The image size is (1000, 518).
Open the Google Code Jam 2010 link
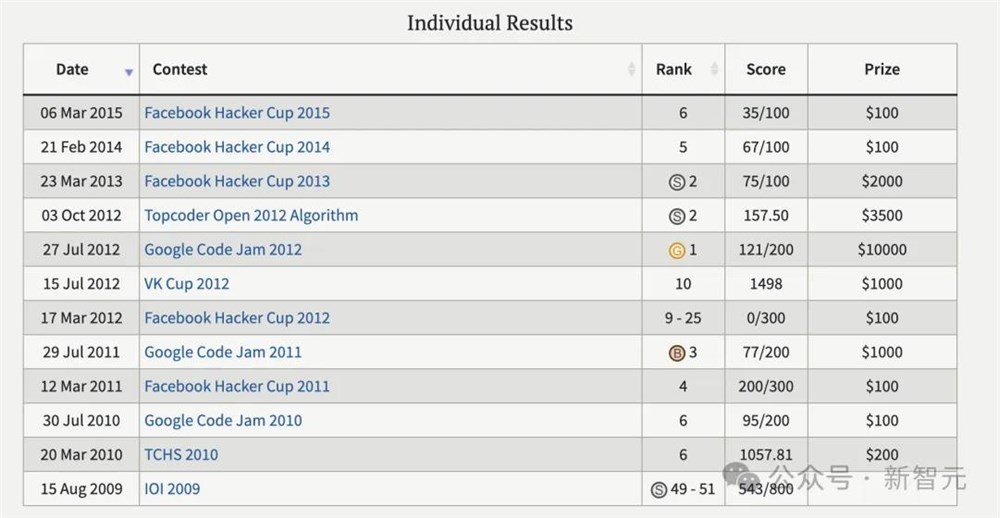(223, 420)
